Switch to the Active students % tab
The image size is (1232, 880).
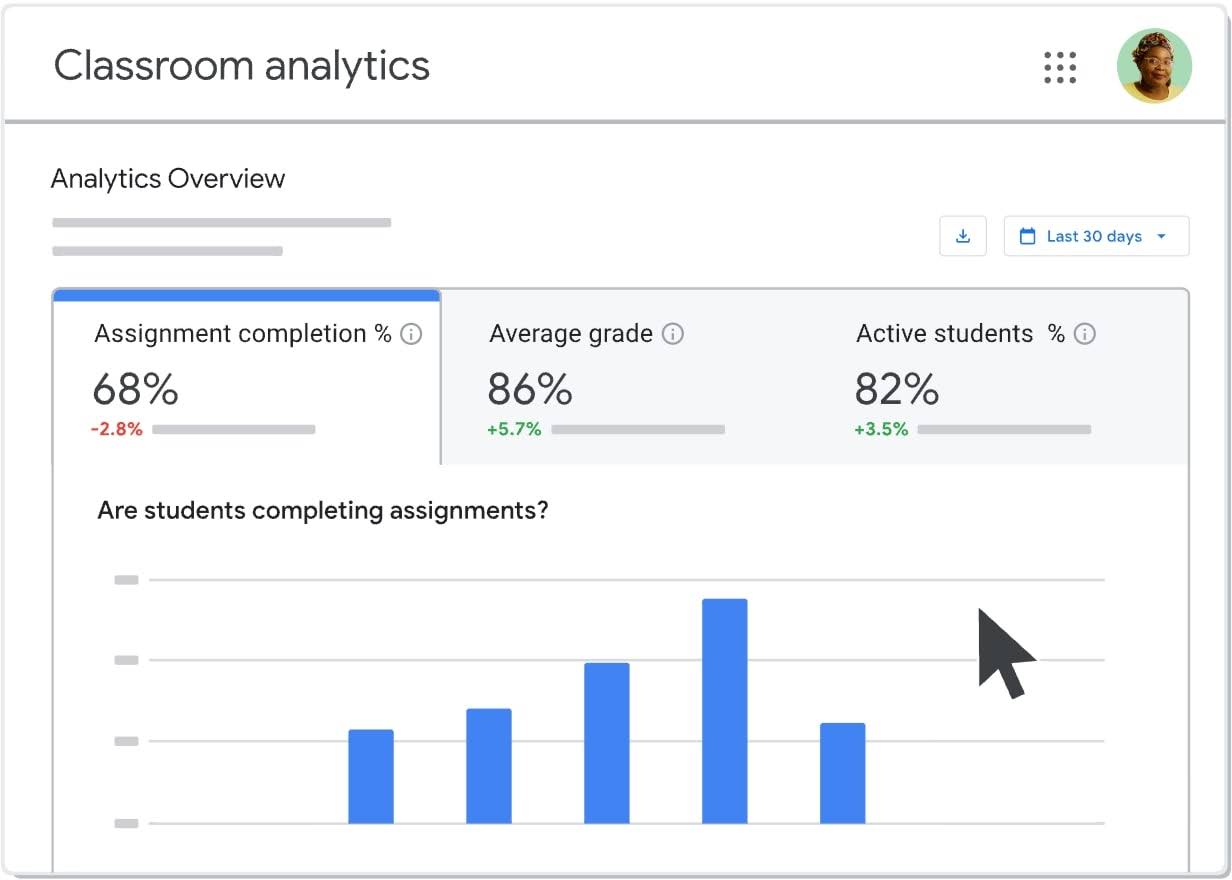click(1000, 378)
